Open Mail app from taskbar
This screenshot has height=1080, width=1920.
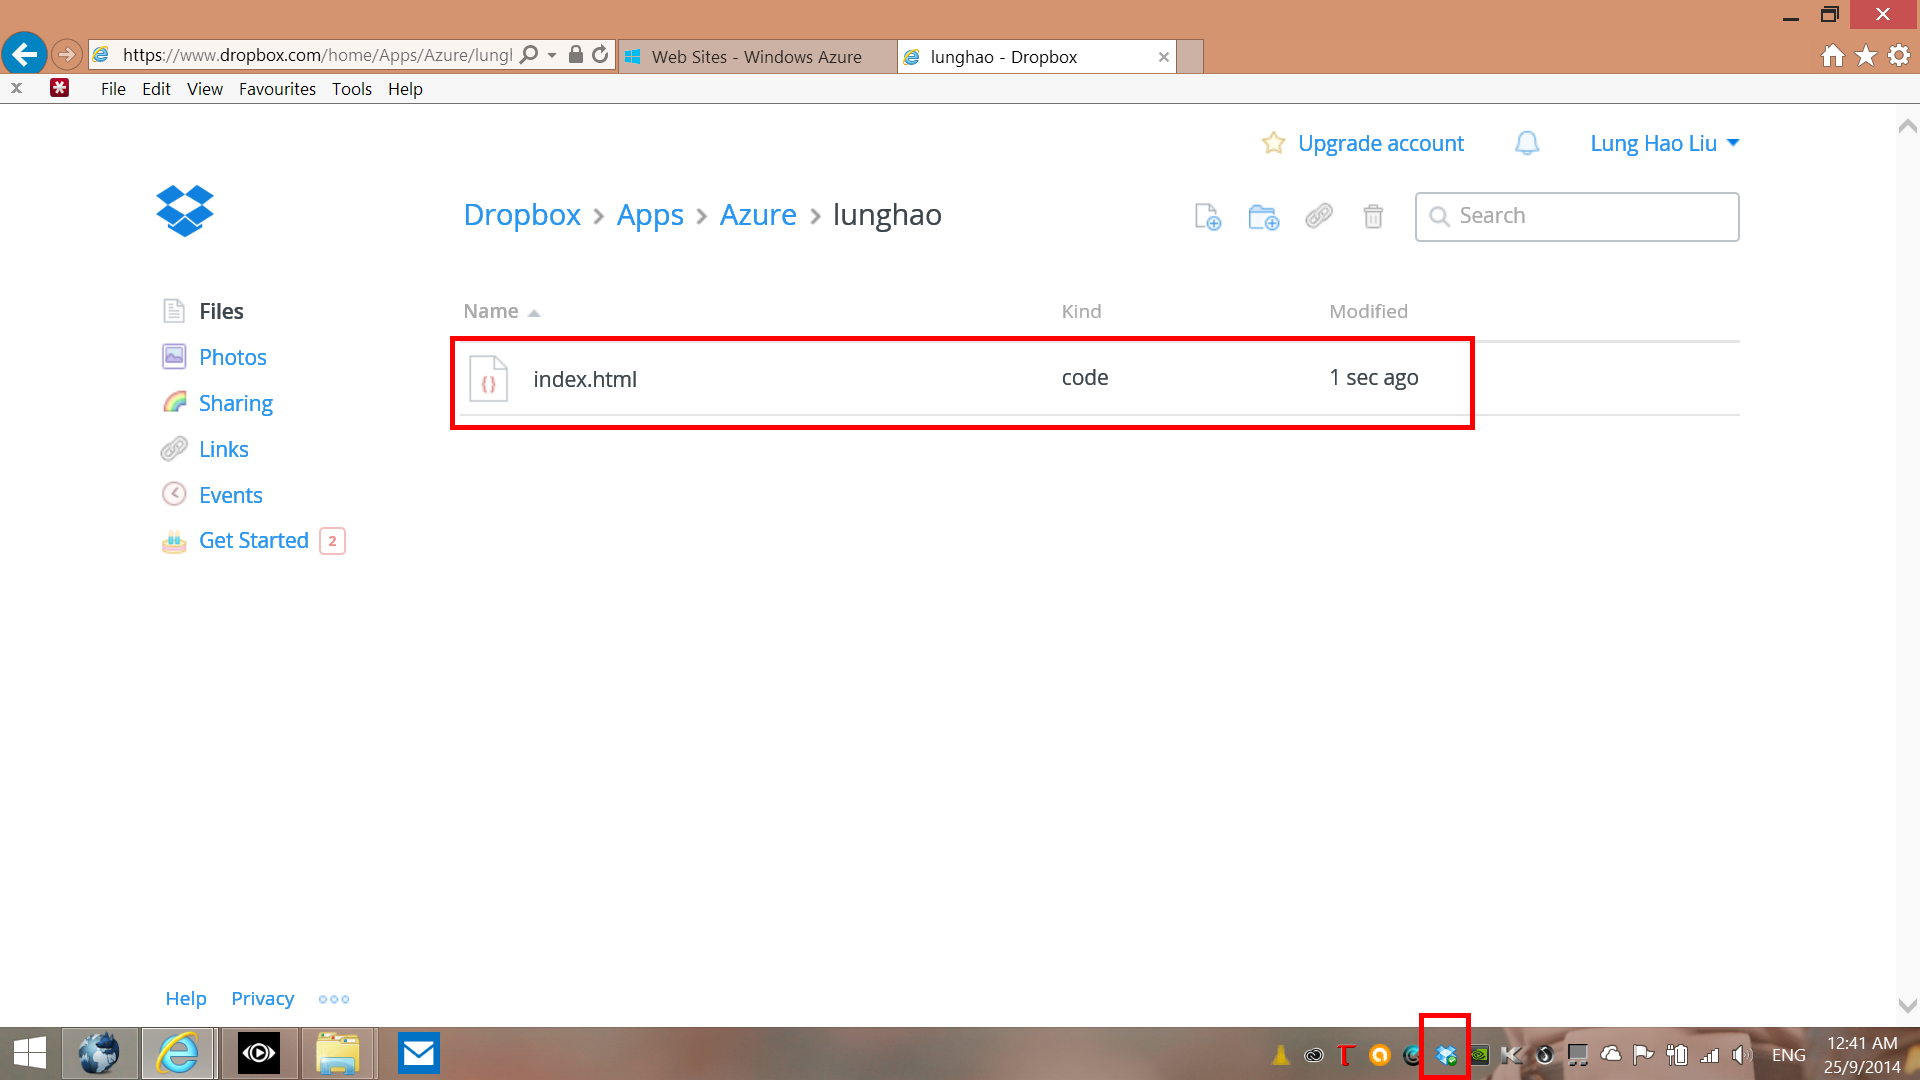click(x=418, y=1053)
